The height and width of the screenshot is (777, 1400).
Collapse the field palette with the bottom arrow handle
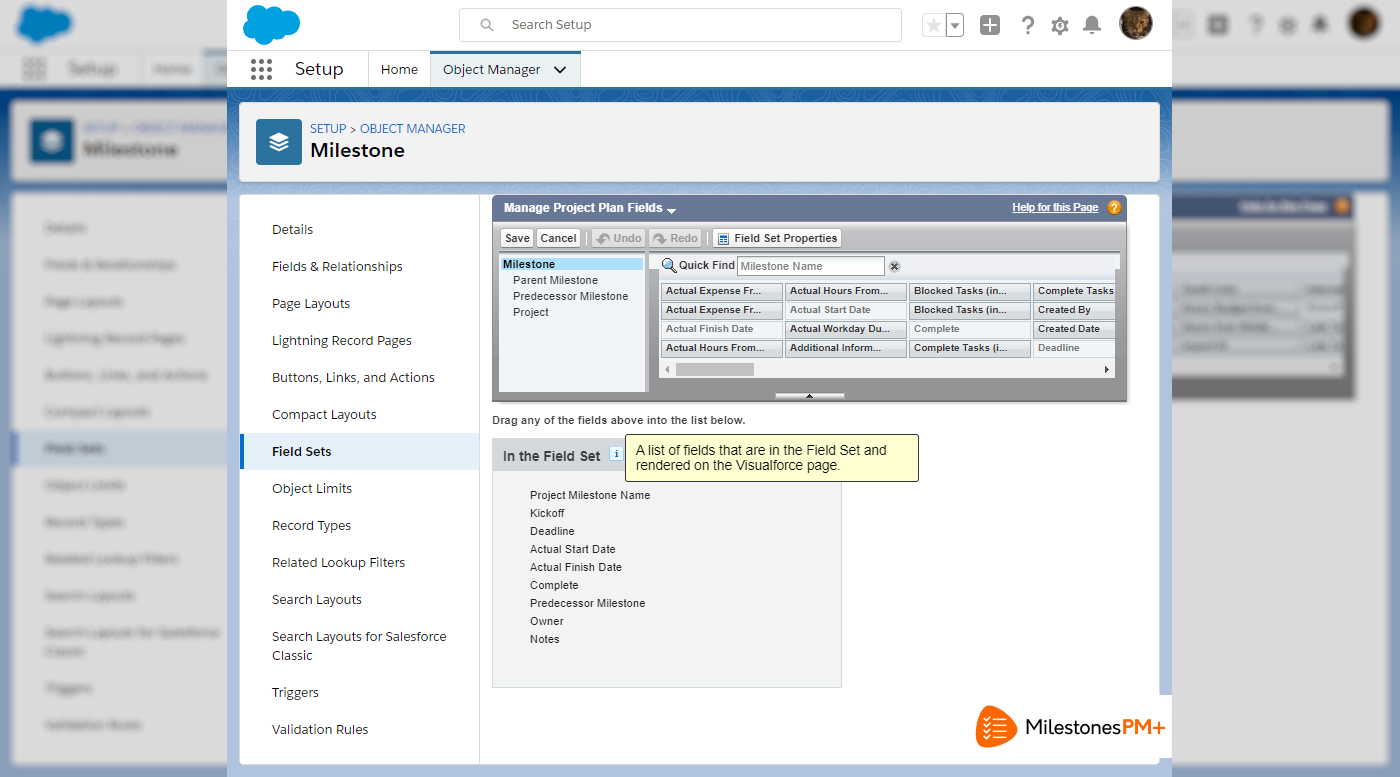click(810, 396)
